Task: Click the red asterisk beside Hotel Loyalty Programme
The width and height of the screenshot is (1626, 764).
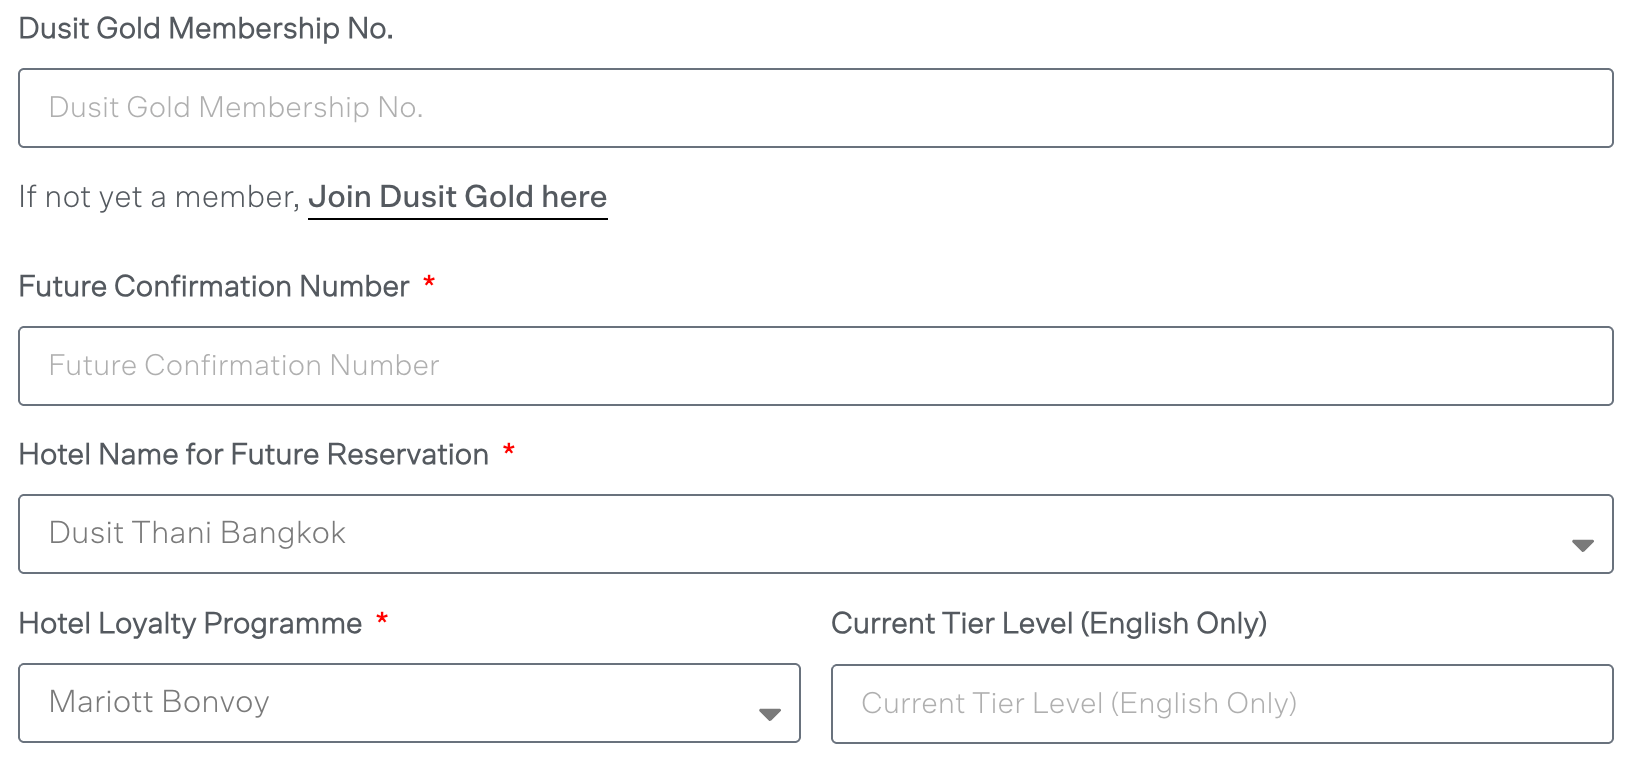Action: click(383, 621)
